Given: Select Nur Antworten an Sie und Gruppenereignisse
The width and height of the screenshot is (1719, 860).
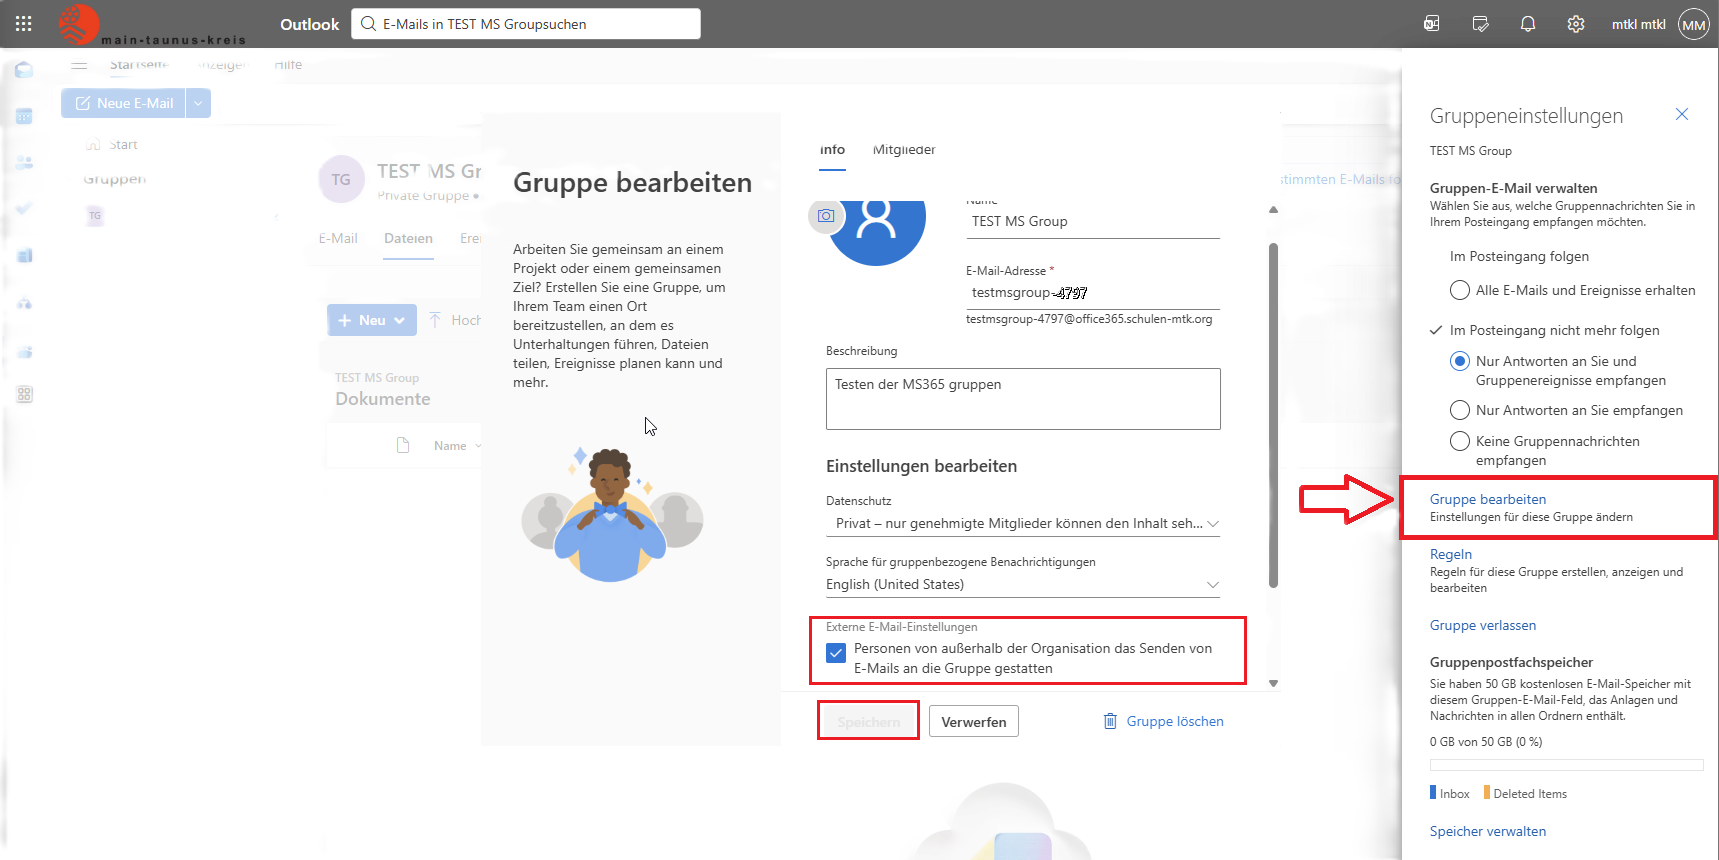Looking at the screenshot, I should [x=1460, y=361].
